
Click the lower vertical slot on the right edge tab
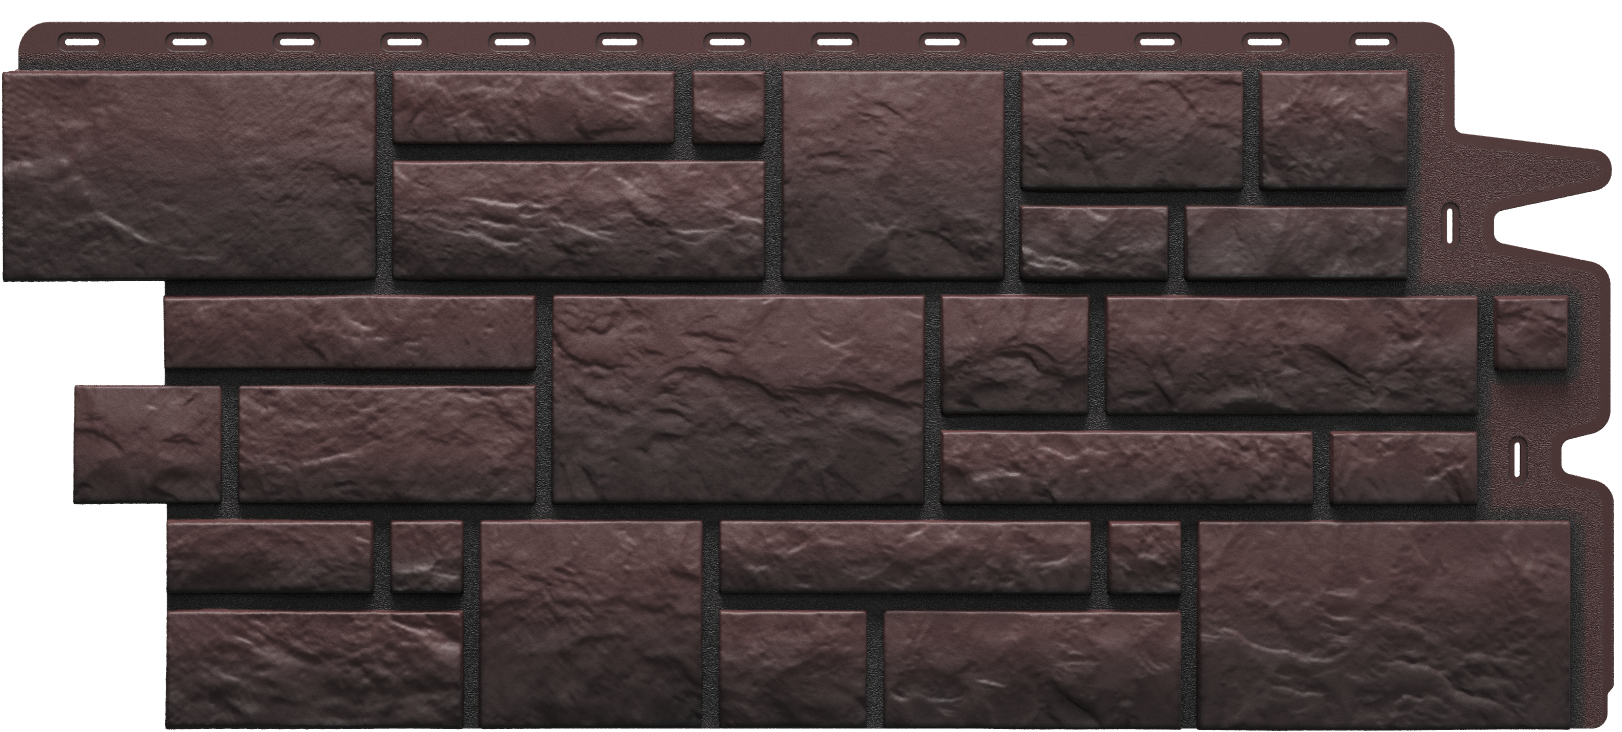[x=1518, y=455]
